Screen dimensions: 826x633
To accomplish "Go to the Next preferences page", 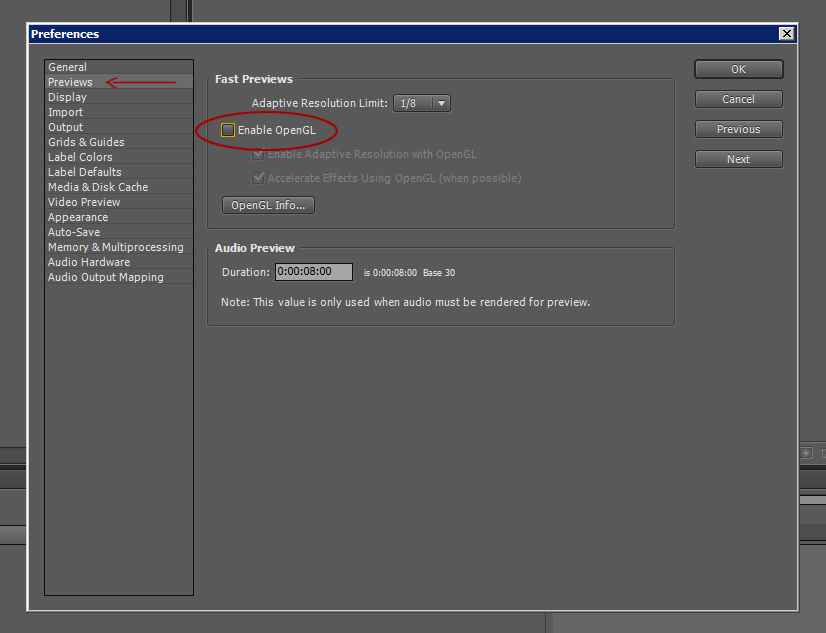I will click(x=739, y=159).
